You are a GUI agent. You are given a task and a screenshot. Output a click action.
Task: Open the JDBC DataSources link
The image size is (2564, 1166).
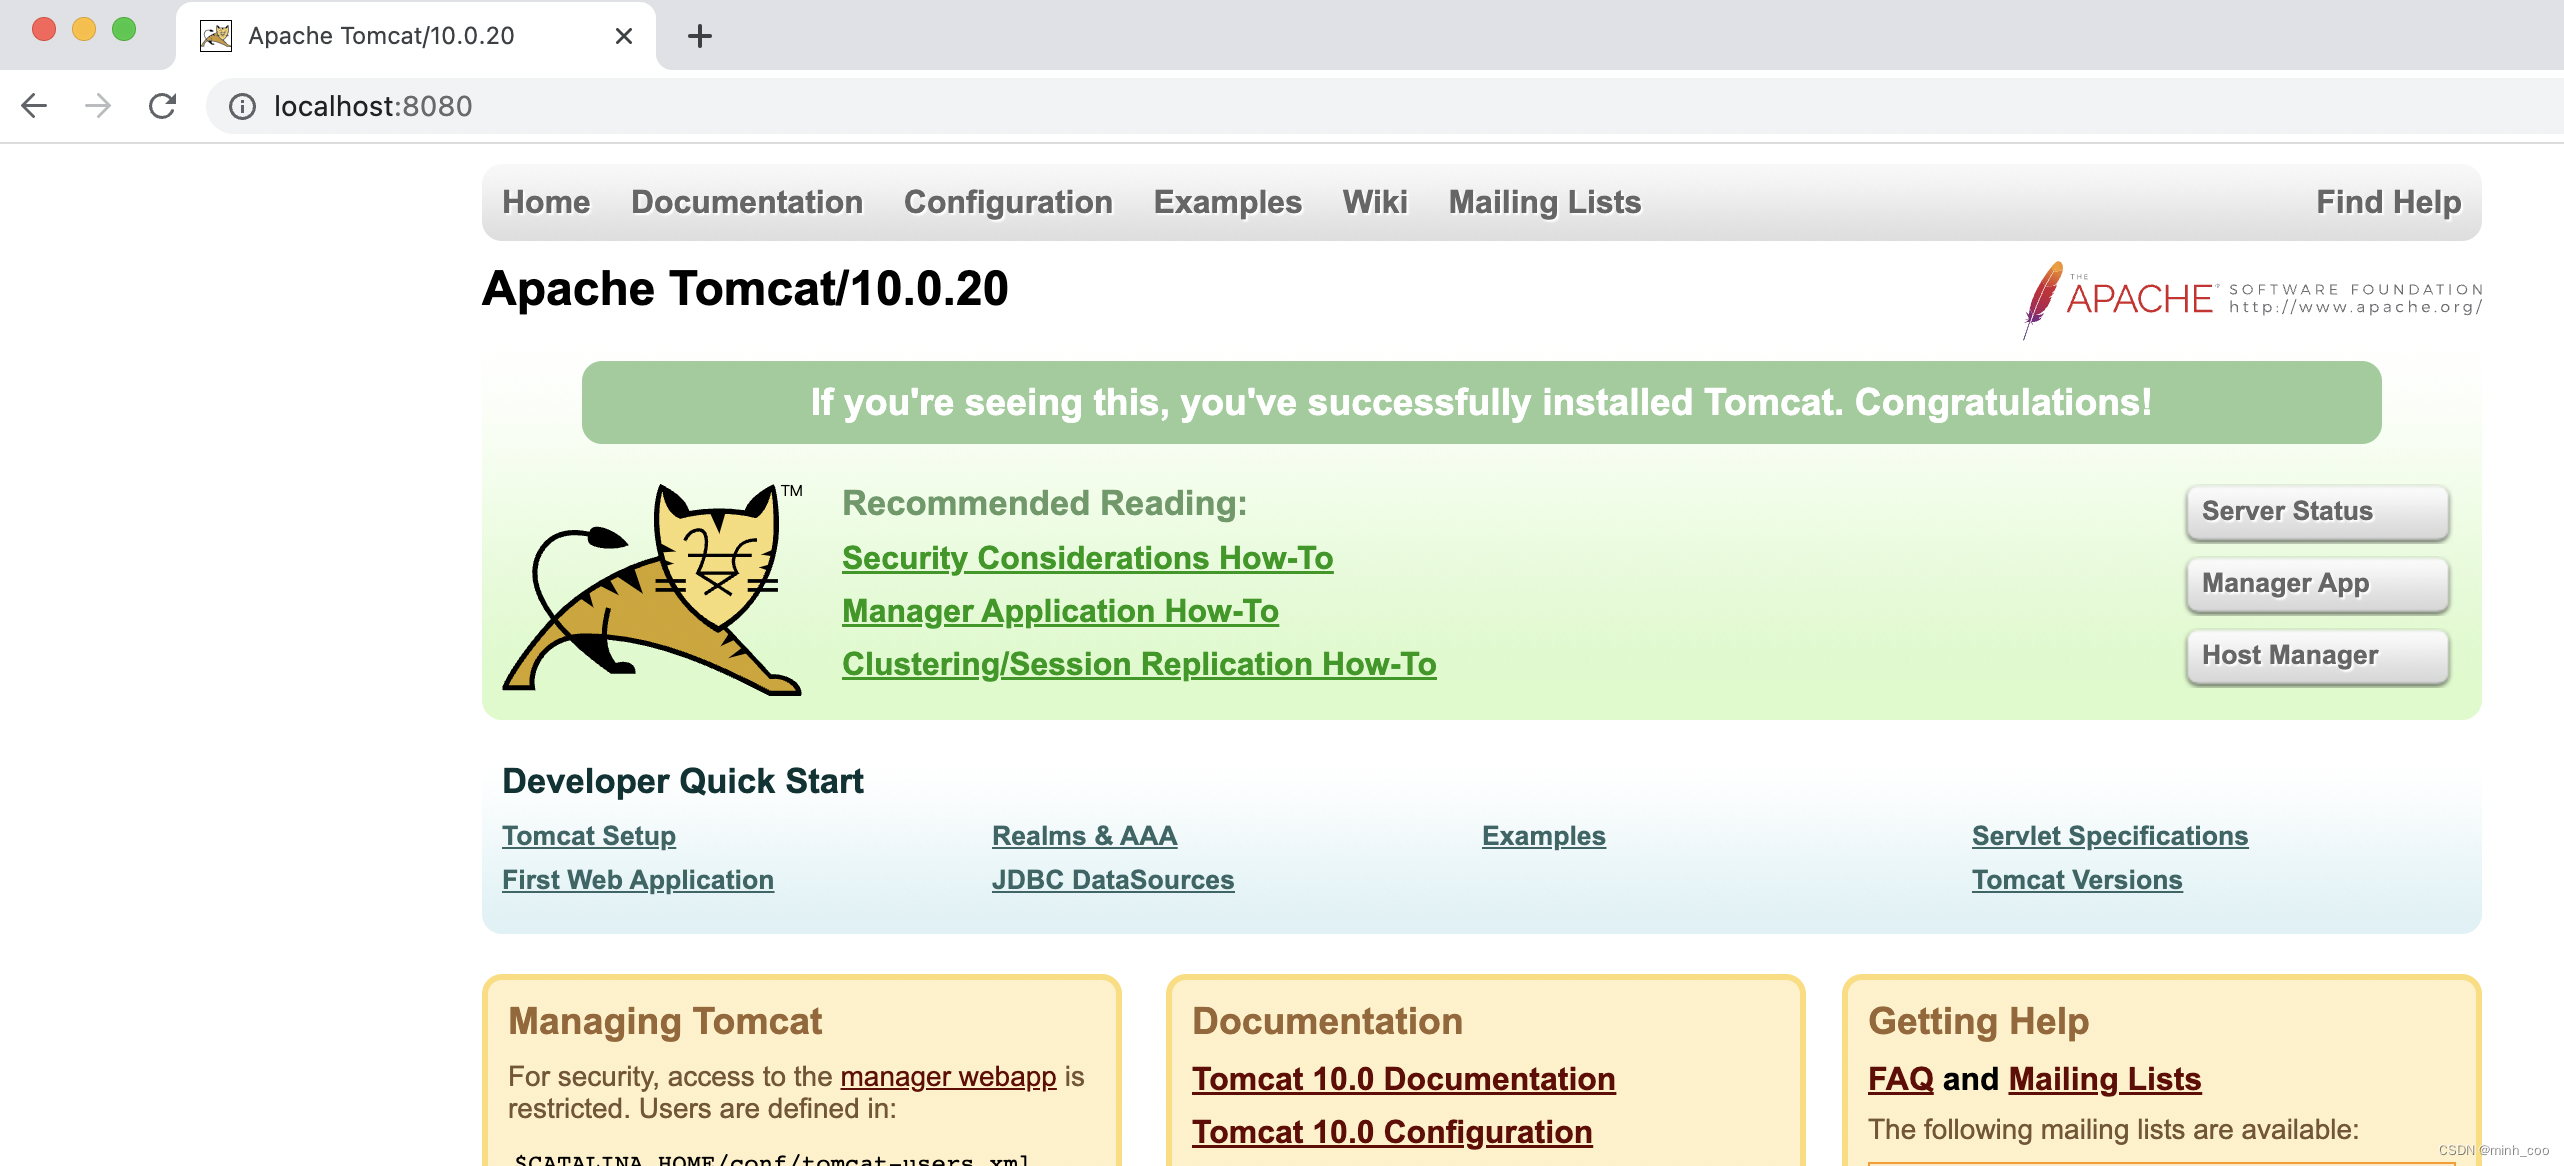pyautogui.click(x=1113, y=880)
